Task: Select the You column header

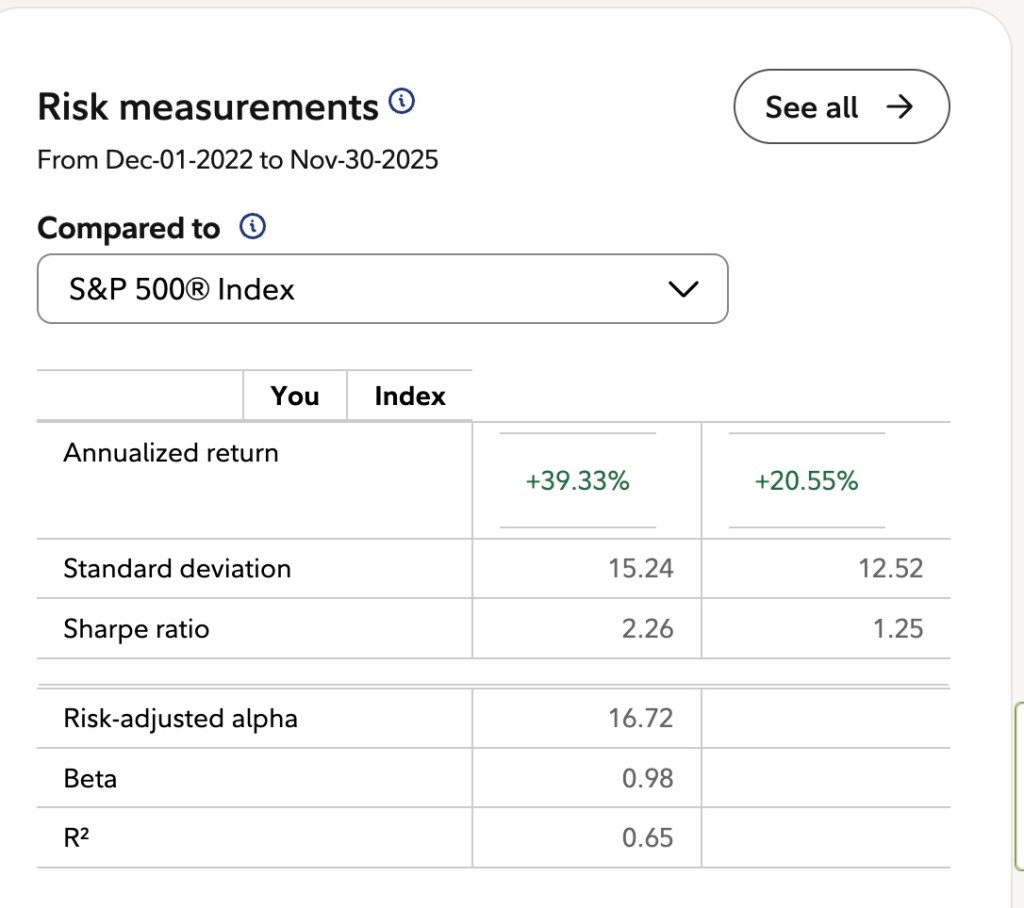Action: pos(294,396)
